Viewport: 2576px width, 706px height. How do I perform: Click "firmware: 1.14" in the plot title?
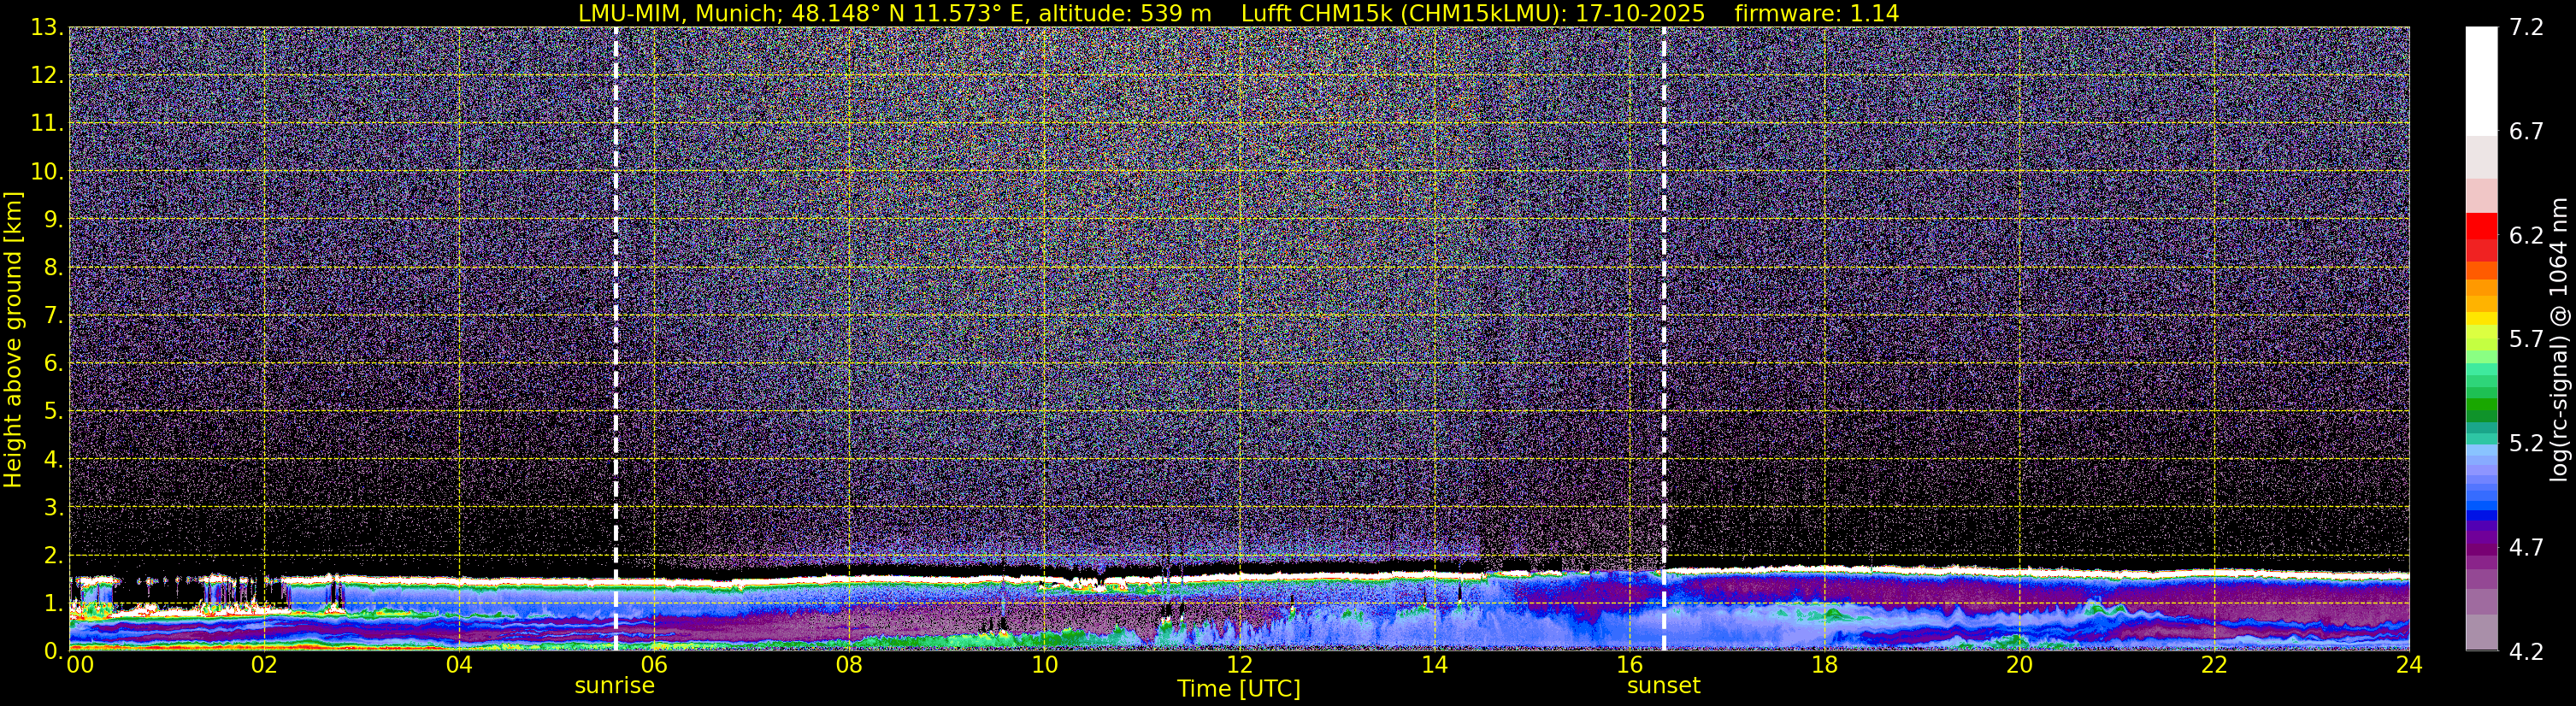coord(1816,13)
